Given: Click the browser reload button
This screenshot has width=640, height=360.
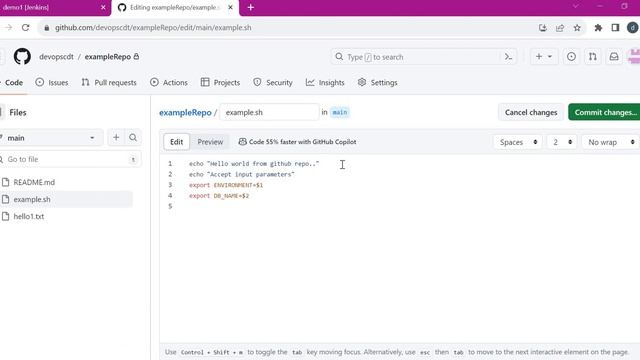Looking at the screenshot, I should (x=25, y=28).
